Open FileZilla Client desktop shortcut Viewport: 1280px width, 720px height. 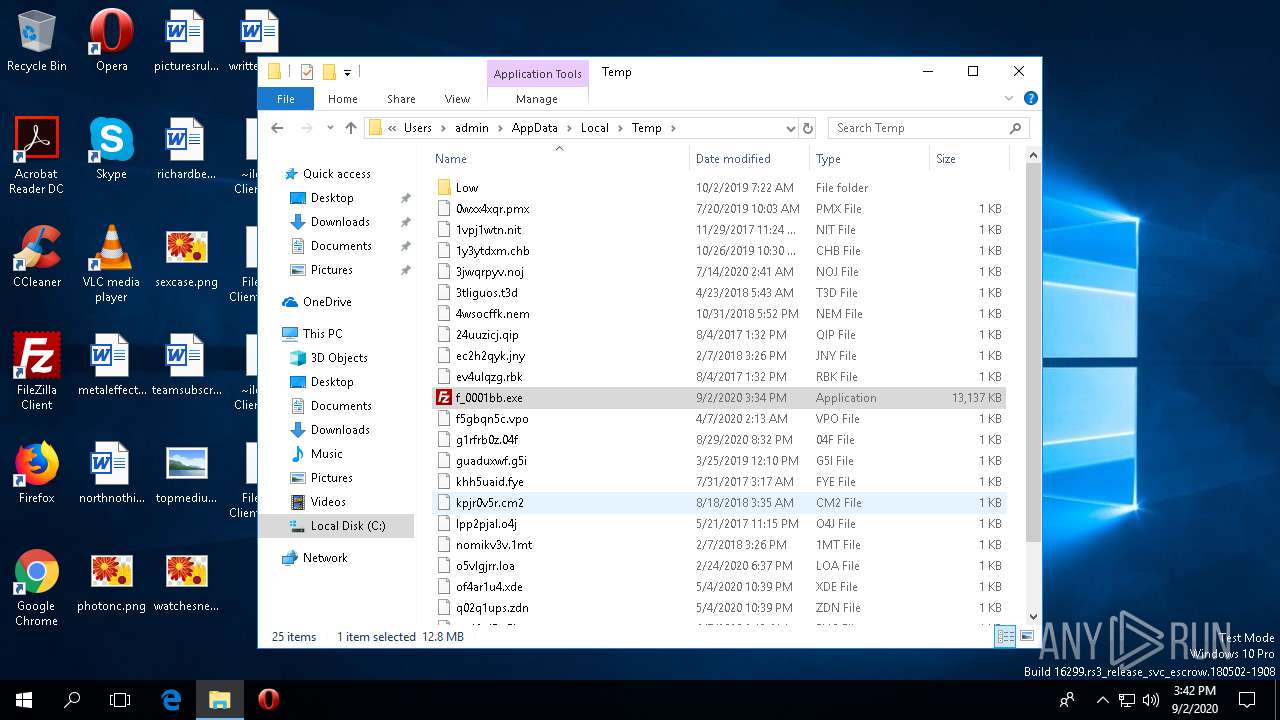[37, 372]
